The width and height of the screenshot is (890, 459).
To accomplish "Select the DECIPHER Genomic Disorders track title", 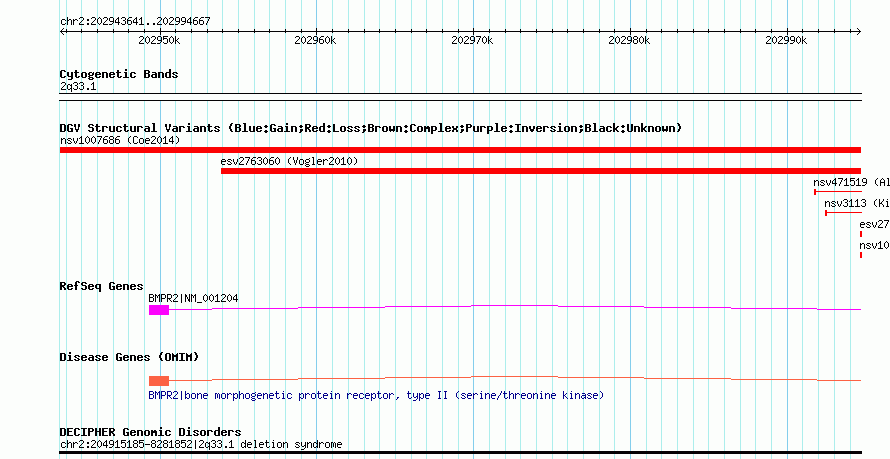I will [x=150, y=432].
